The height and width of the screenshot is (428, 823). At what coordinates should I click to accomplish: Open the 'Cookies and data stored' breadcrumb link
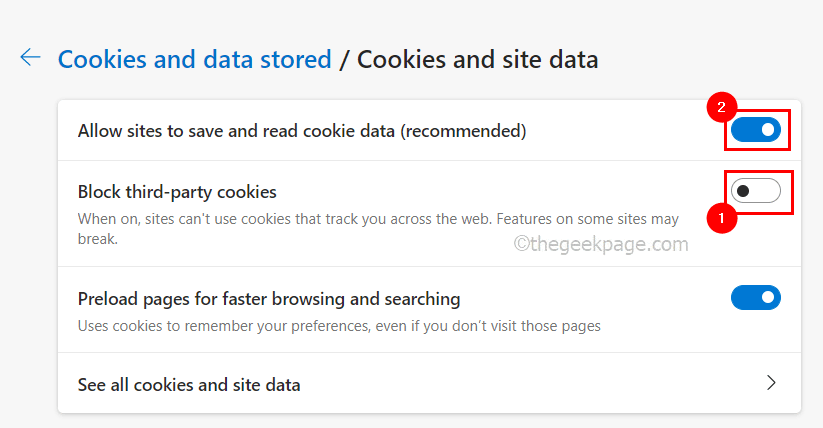pyautogui.click(x=194, y=59)
